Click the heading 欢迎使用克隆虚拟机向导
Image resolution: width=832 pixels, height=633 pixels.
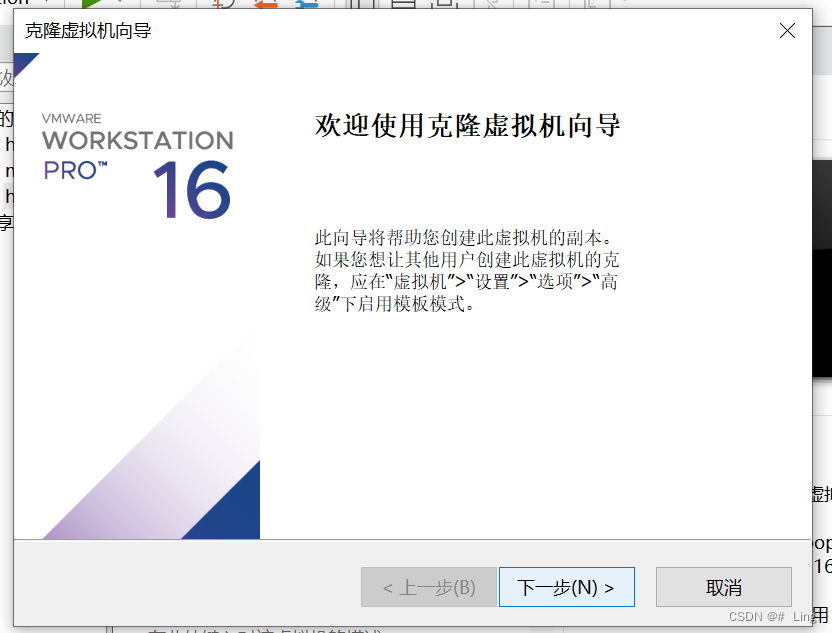[467, 126]
